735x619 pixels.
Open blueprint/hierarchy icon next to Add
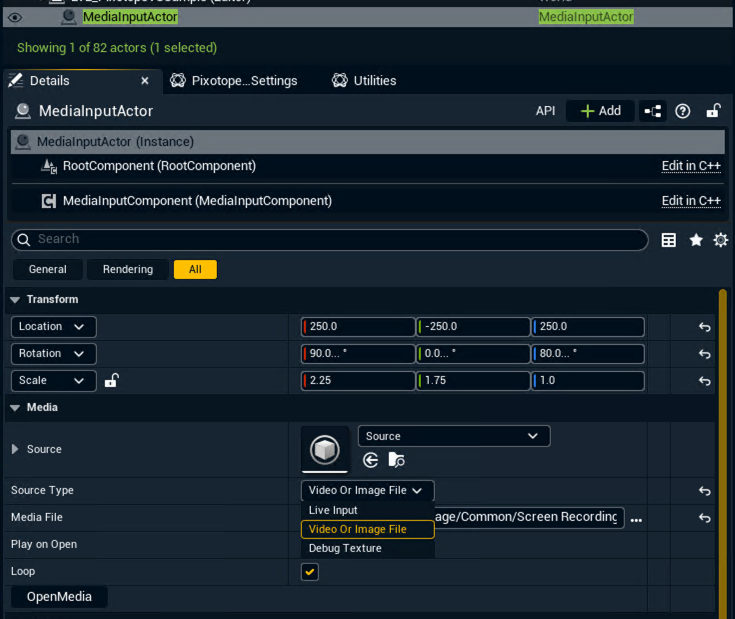tap(652, 111)
